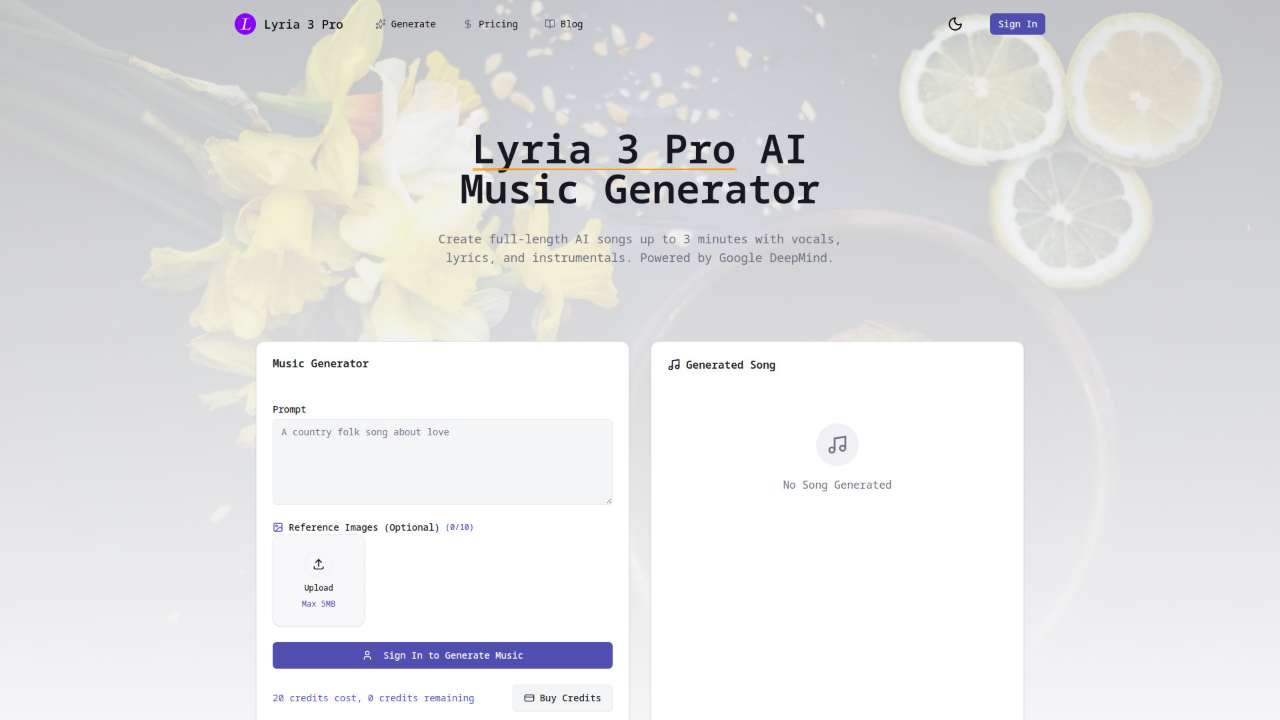1280x720 pixels.
Task: Click the Sign In button in header
Action: click(x=1017, y=24)
